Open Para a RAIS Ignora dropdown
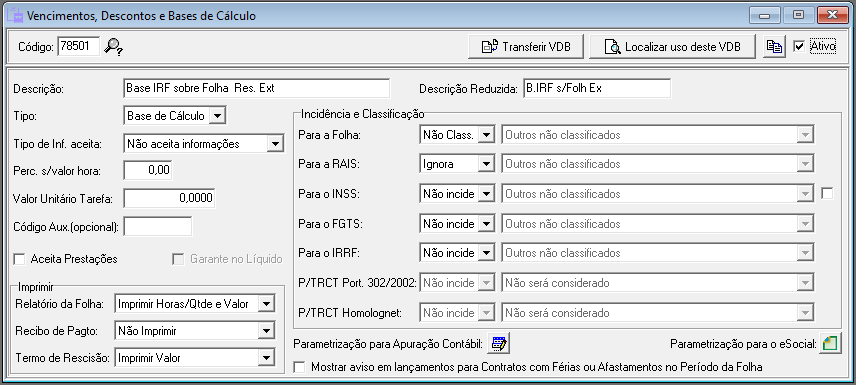The image size is (856, 385). tap(457, 163)
